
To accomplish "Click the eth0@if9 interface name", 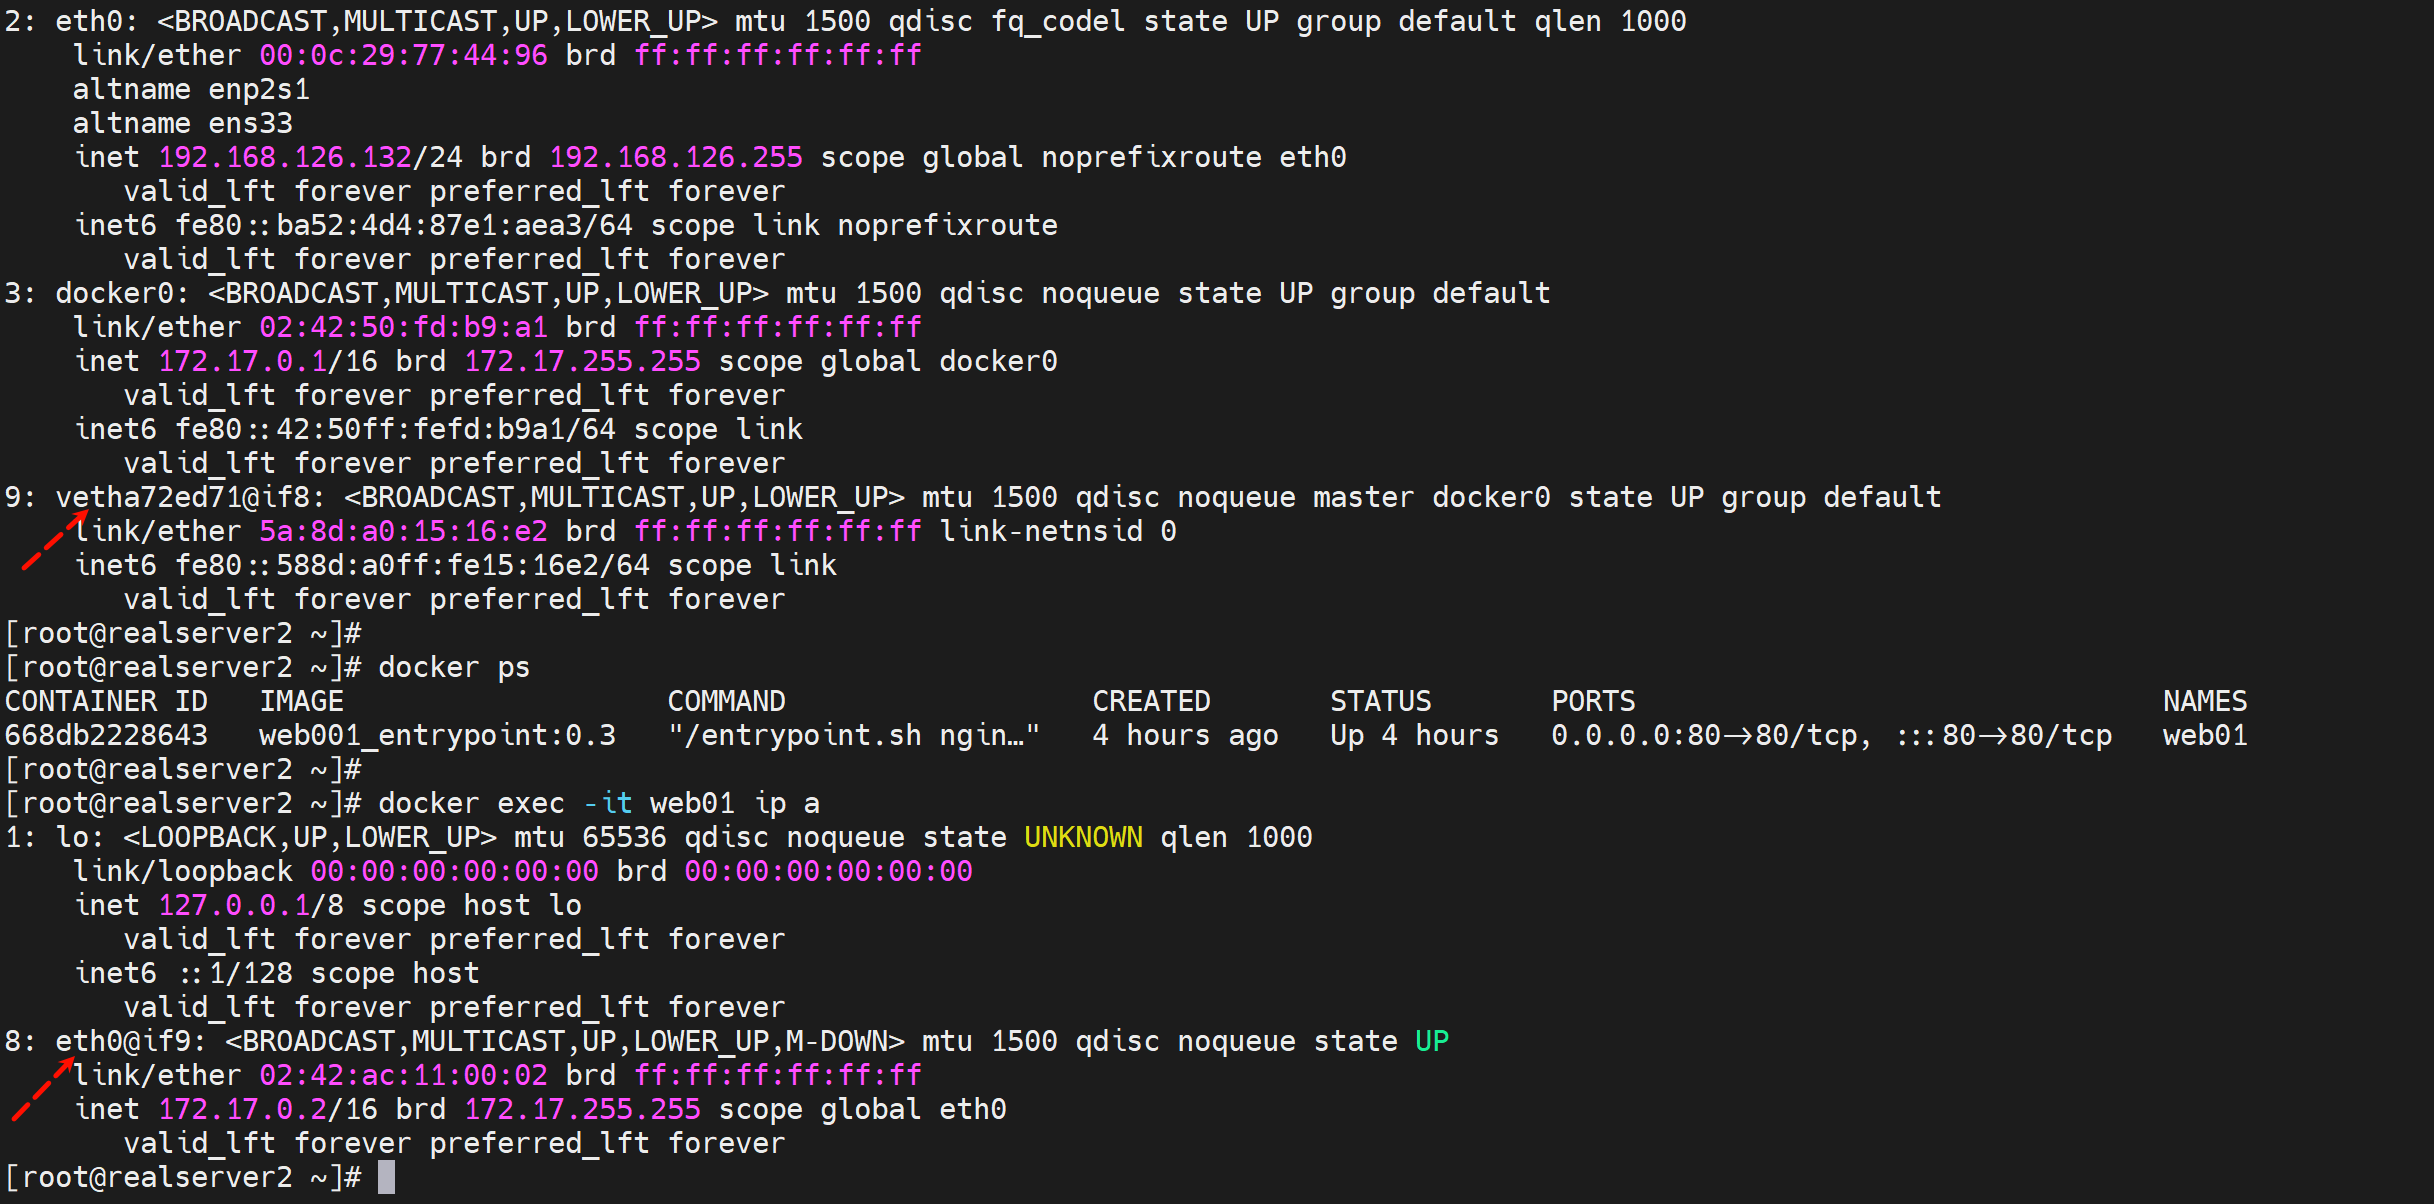I will click(x=124, y=1041).
